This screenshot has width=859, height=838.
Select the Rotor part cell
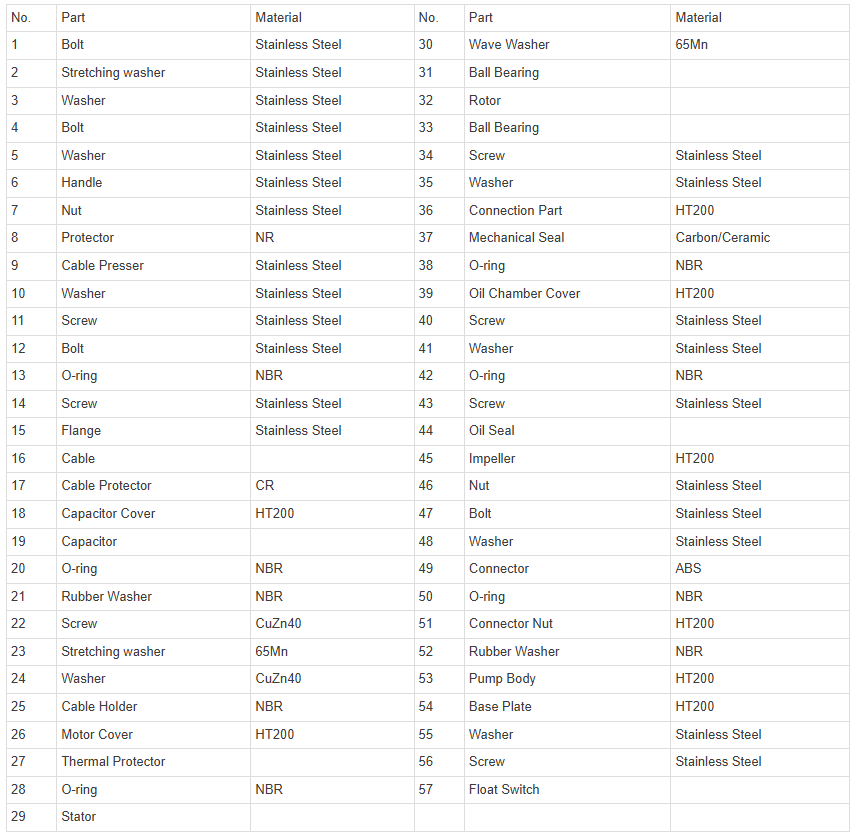coord(566,101)
